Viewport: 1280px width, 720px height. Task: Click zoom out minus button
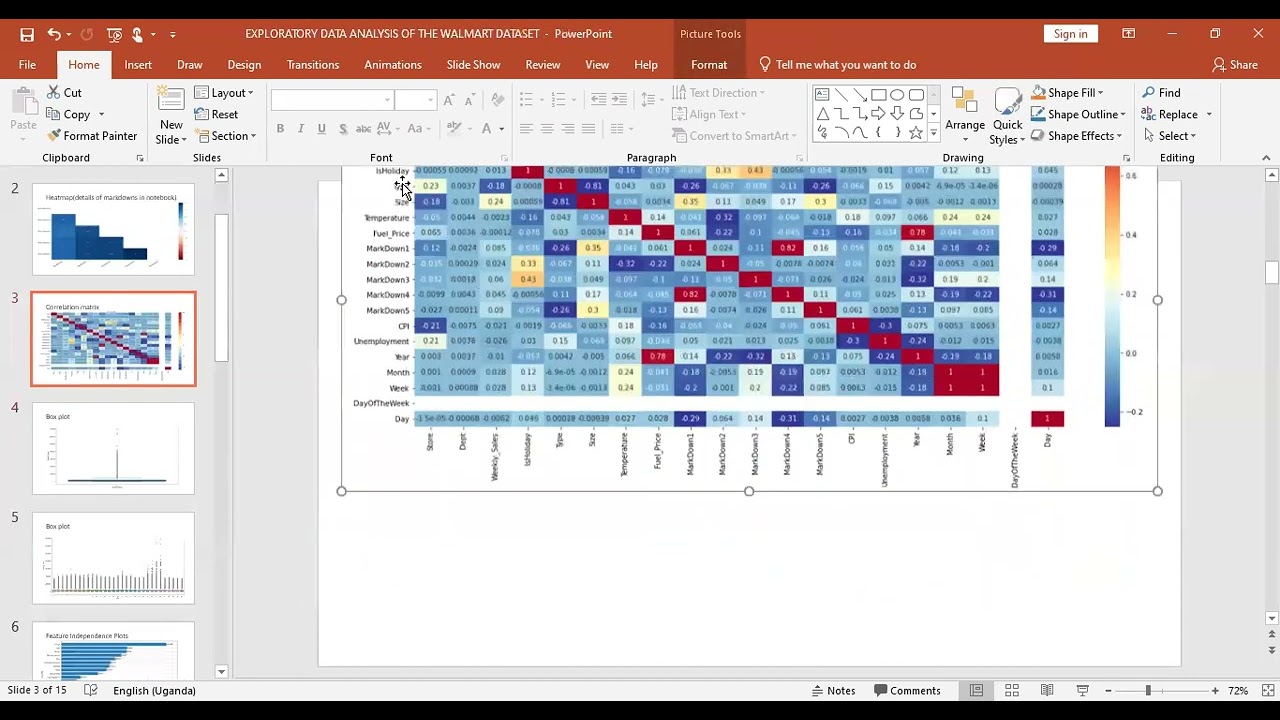tap(1108, 690)
